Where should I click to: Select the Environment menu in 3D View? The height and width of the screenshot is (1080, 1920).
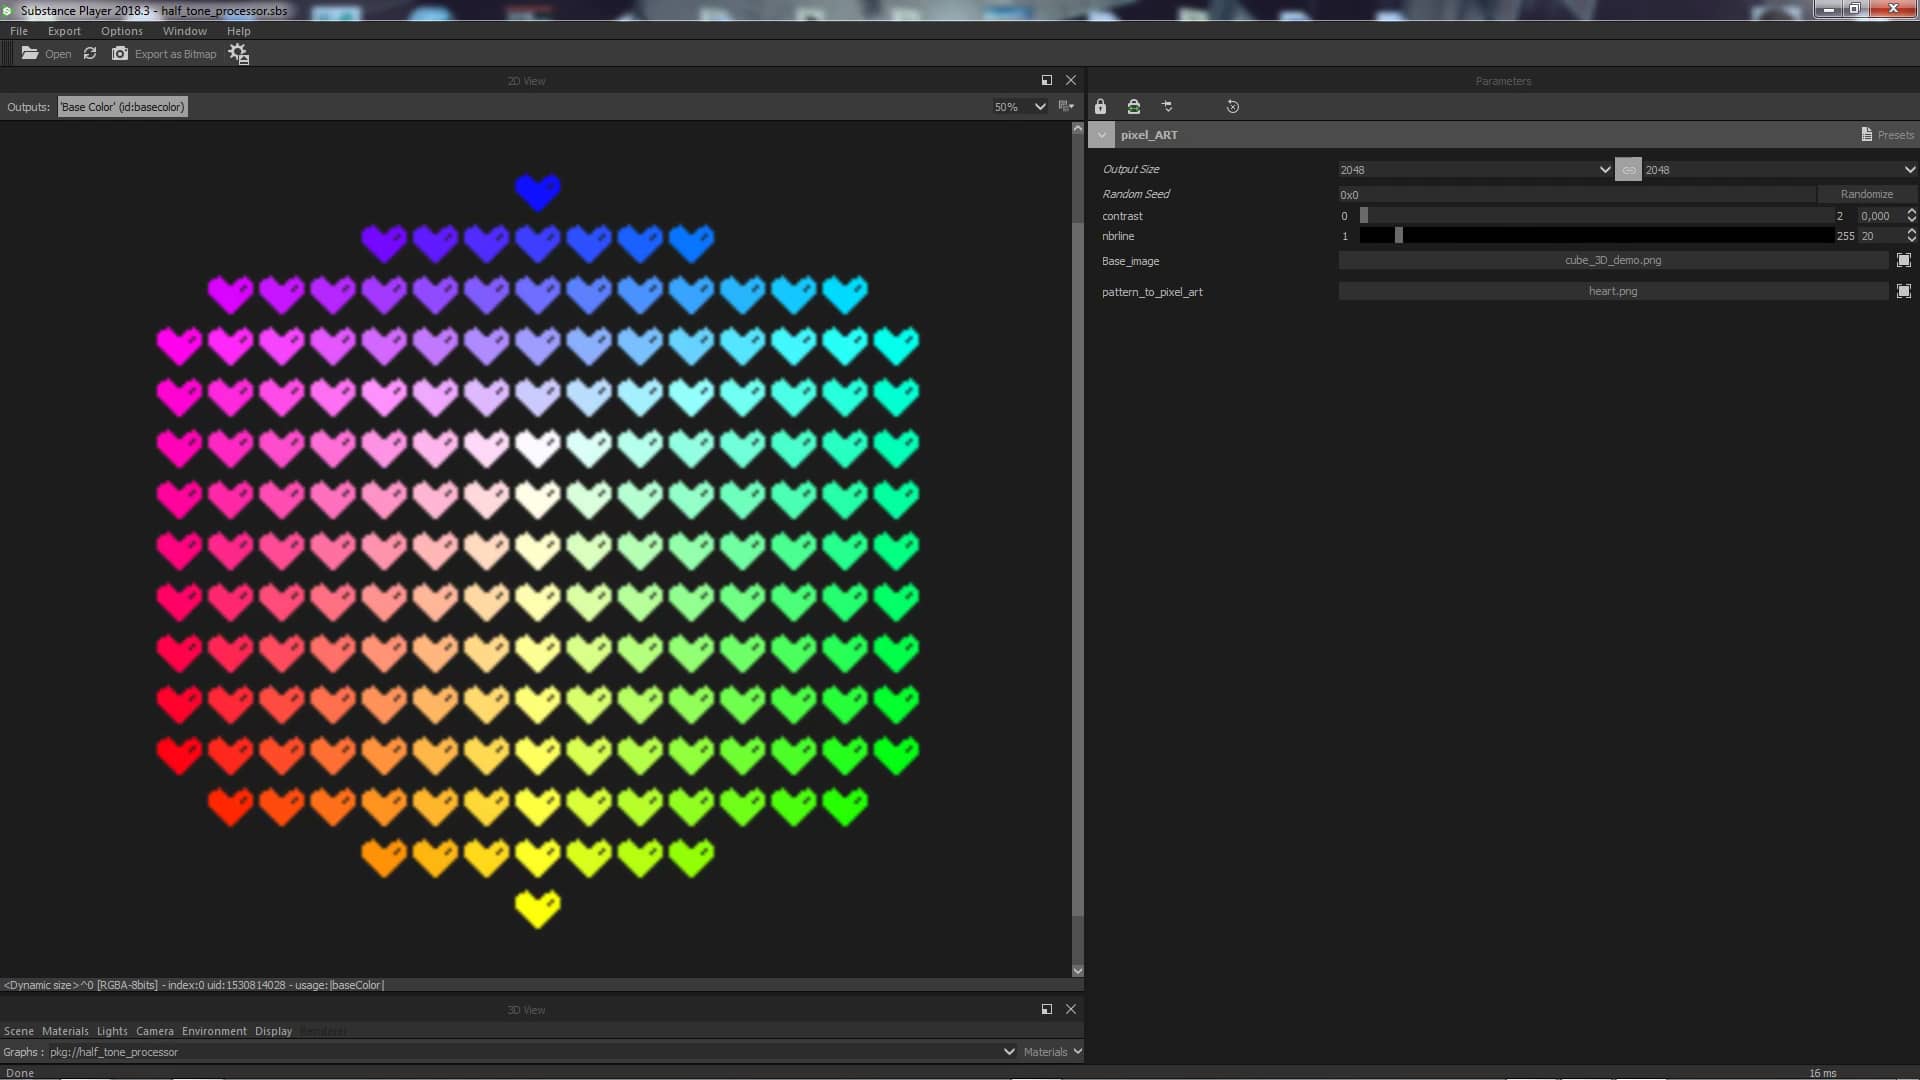pyautogui.click(x=214, y=1031)
